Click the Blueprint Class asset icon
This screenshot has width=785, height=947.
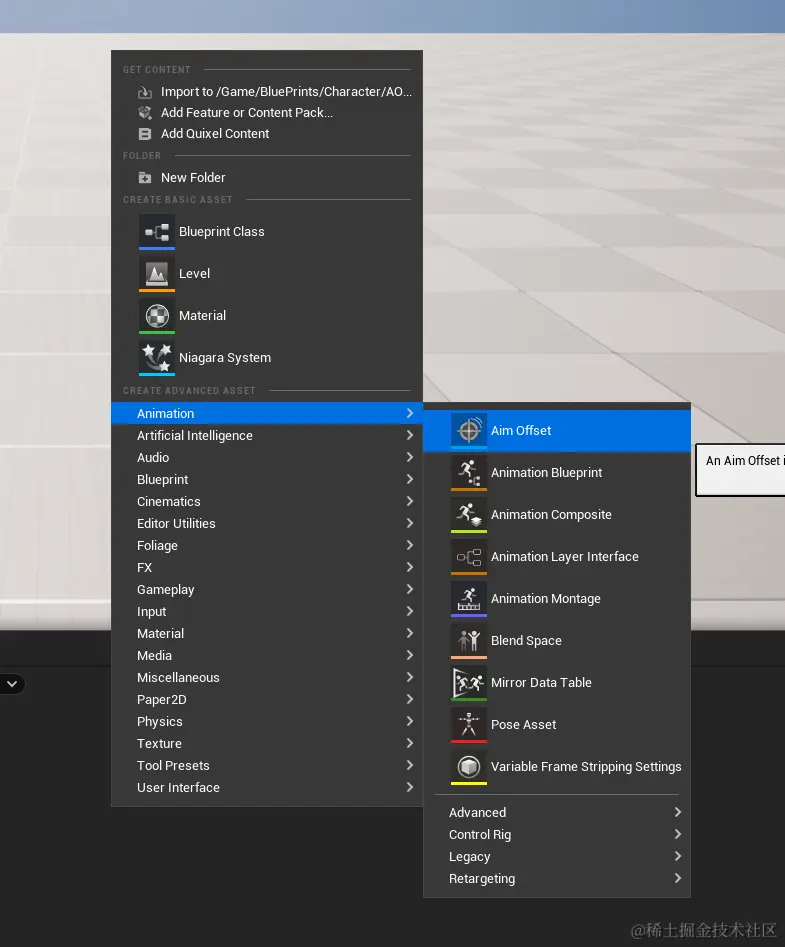point(157,232)
